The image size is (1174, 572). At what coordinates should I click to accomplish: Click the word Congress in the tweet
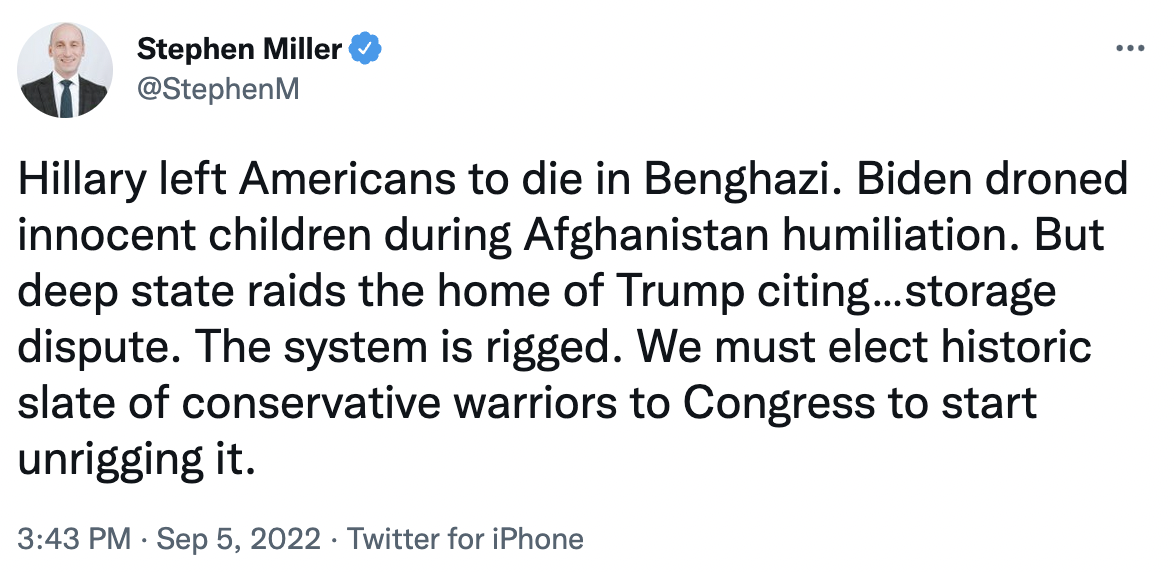point(779,404)
